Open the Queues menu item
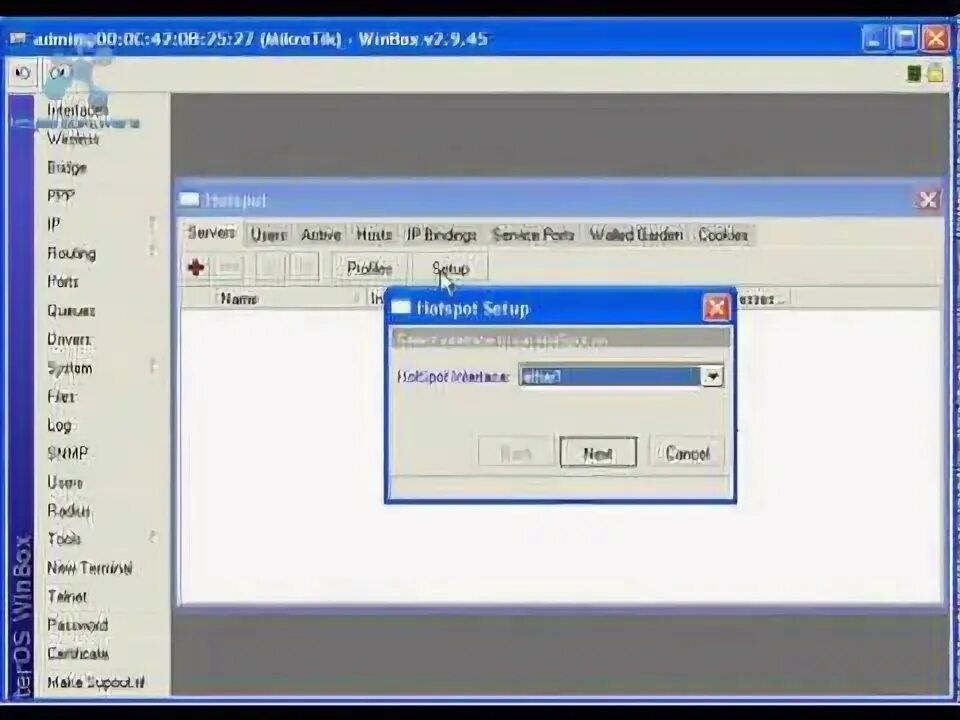Image resolution: width=960 pixels, height=720 pixels. pyautogui.click(x=71, y=310)
